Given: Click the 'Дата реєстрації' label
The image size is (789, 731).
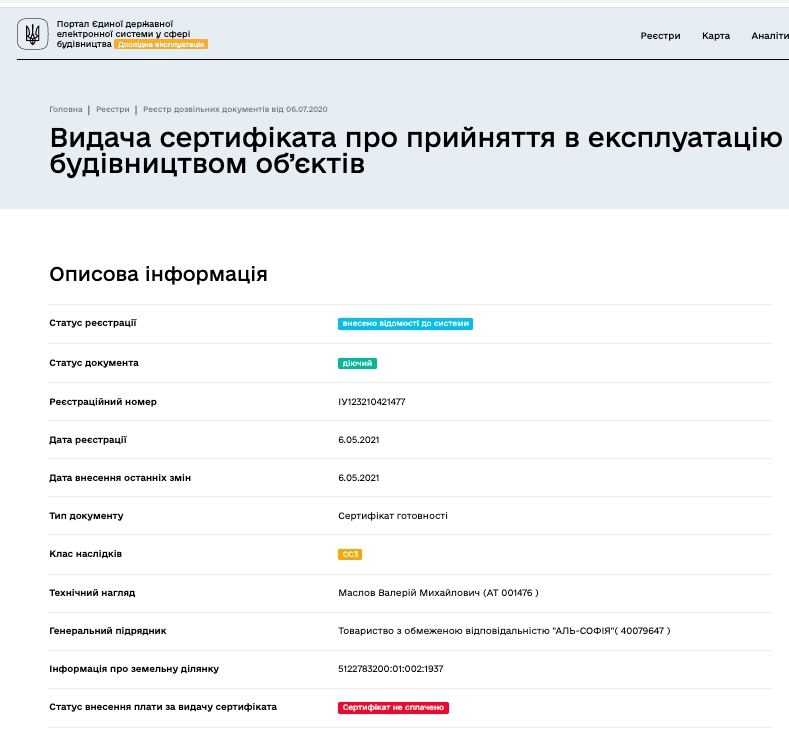Looking at the screenshot, I should point(88,440).
